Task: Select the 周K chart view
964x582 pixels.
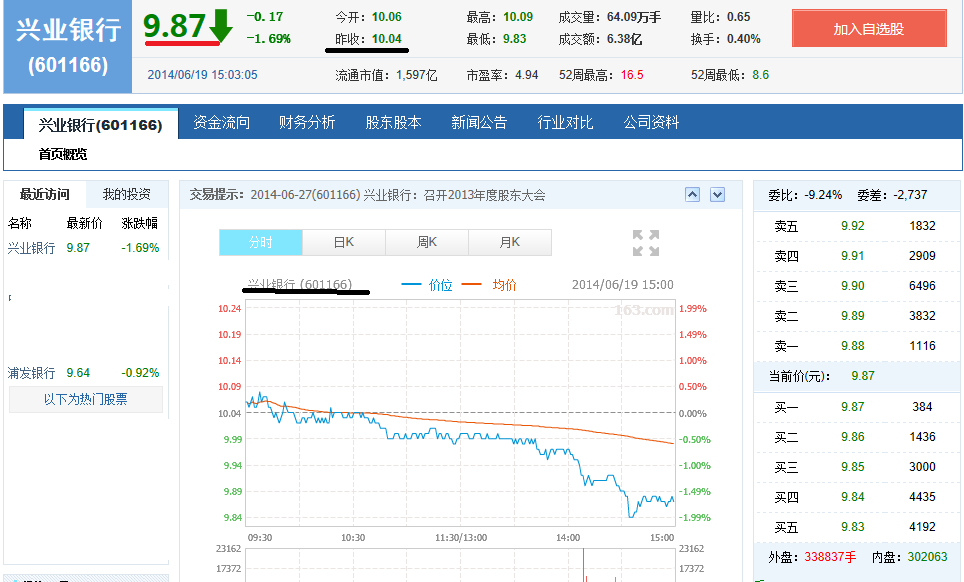Action: click(x=427, y=242)
